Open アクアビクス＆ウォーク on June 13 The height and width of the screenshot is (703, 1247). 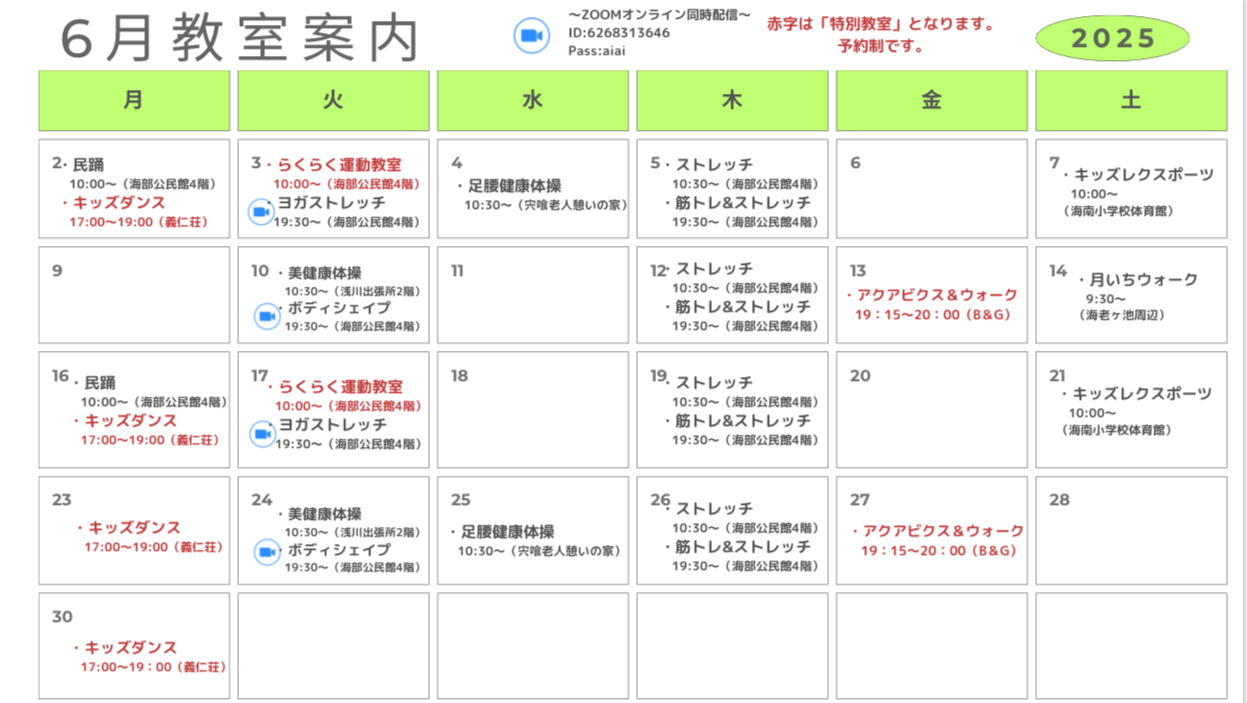937,295
